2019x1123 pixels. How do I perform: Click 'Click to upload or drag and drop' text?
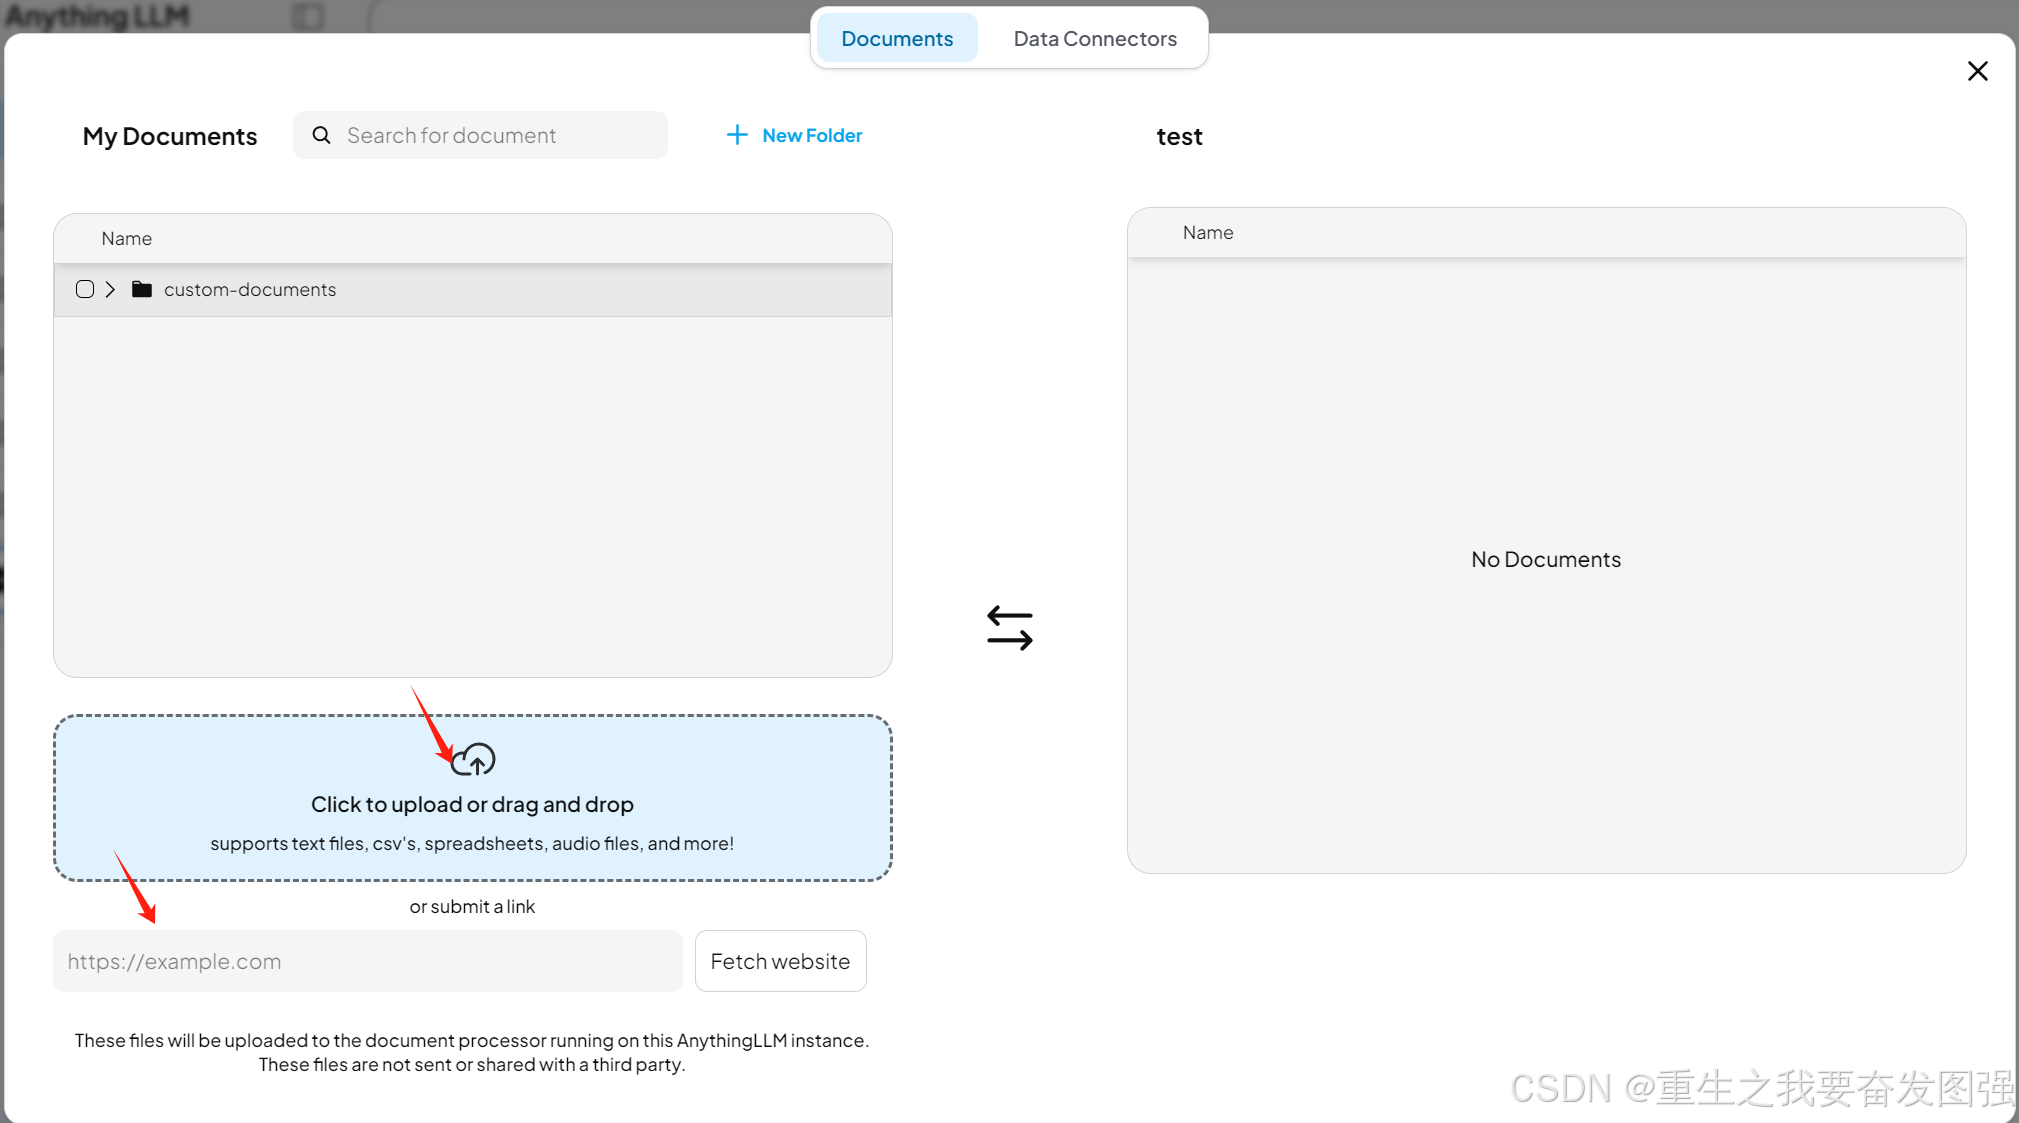point(472,804)
